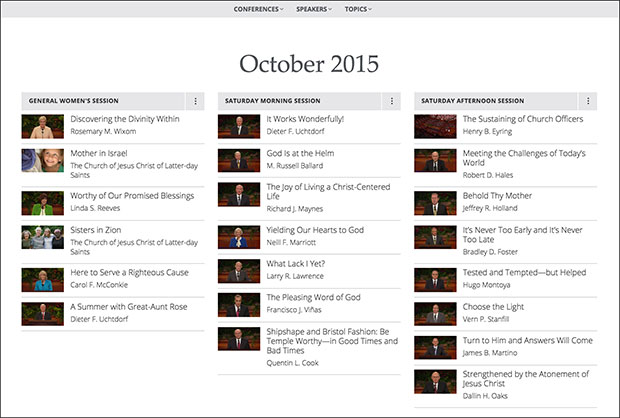Click speaker name Henry B. Eyring
The image size is (620, 418).
488,132
